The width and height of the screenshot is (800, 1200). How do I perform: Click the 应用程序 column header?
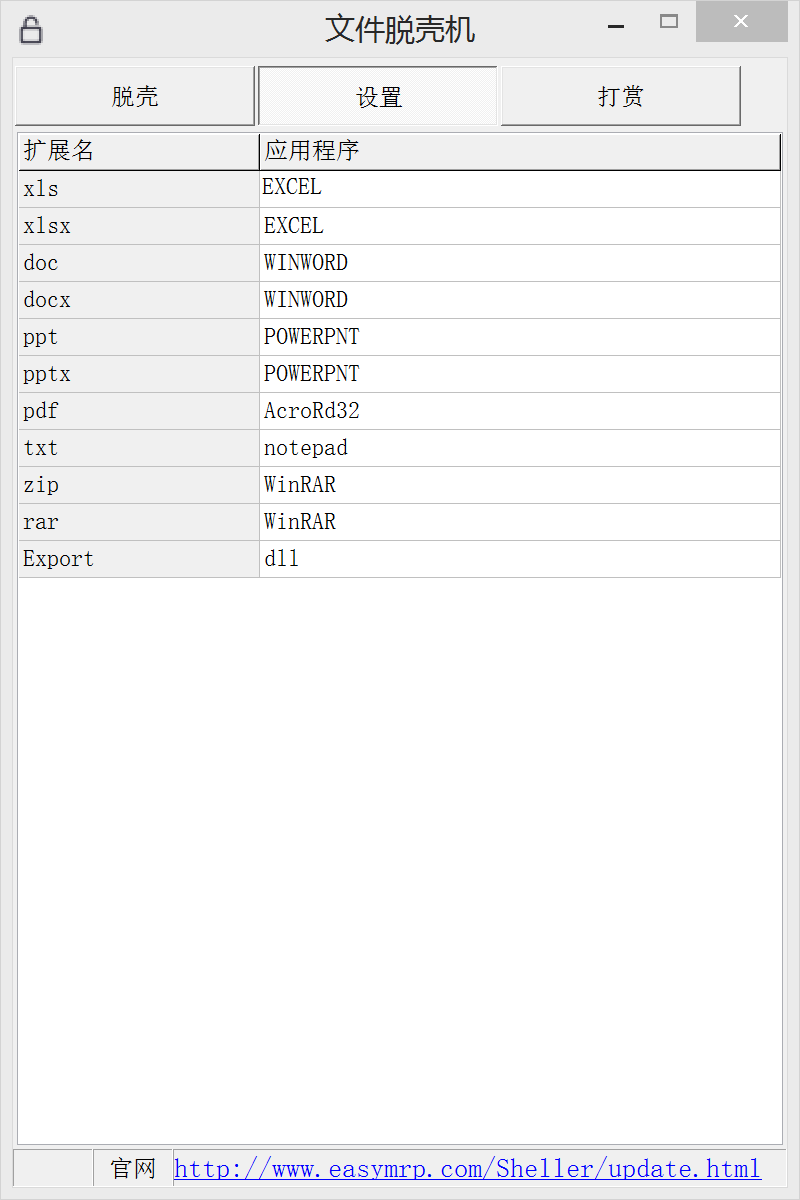tap(520, 152)
